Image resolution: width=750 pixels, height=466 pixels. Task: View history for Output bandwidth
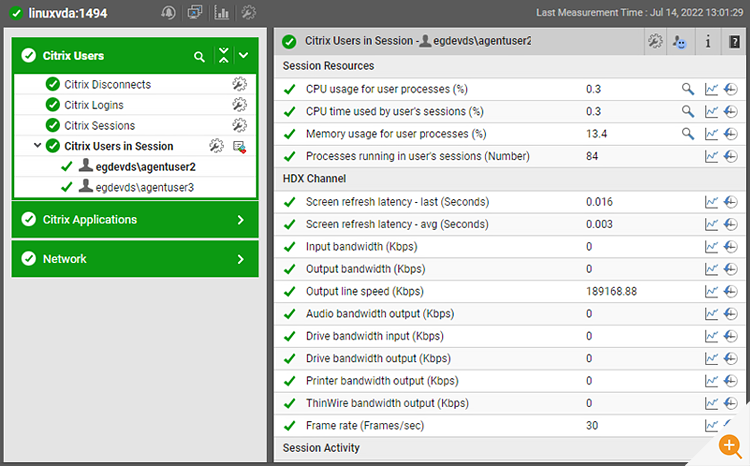(730, 269)
